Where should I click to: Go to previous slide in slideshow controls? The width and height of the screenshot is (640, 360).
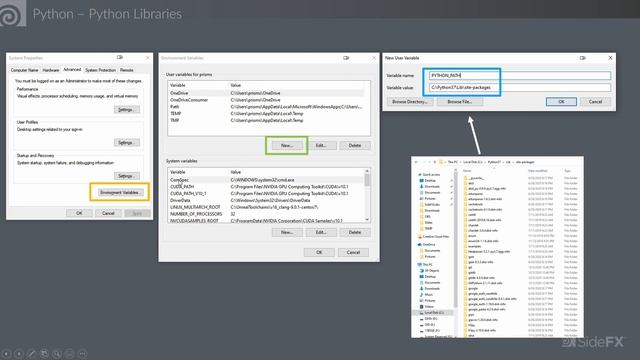click(6, 353)
